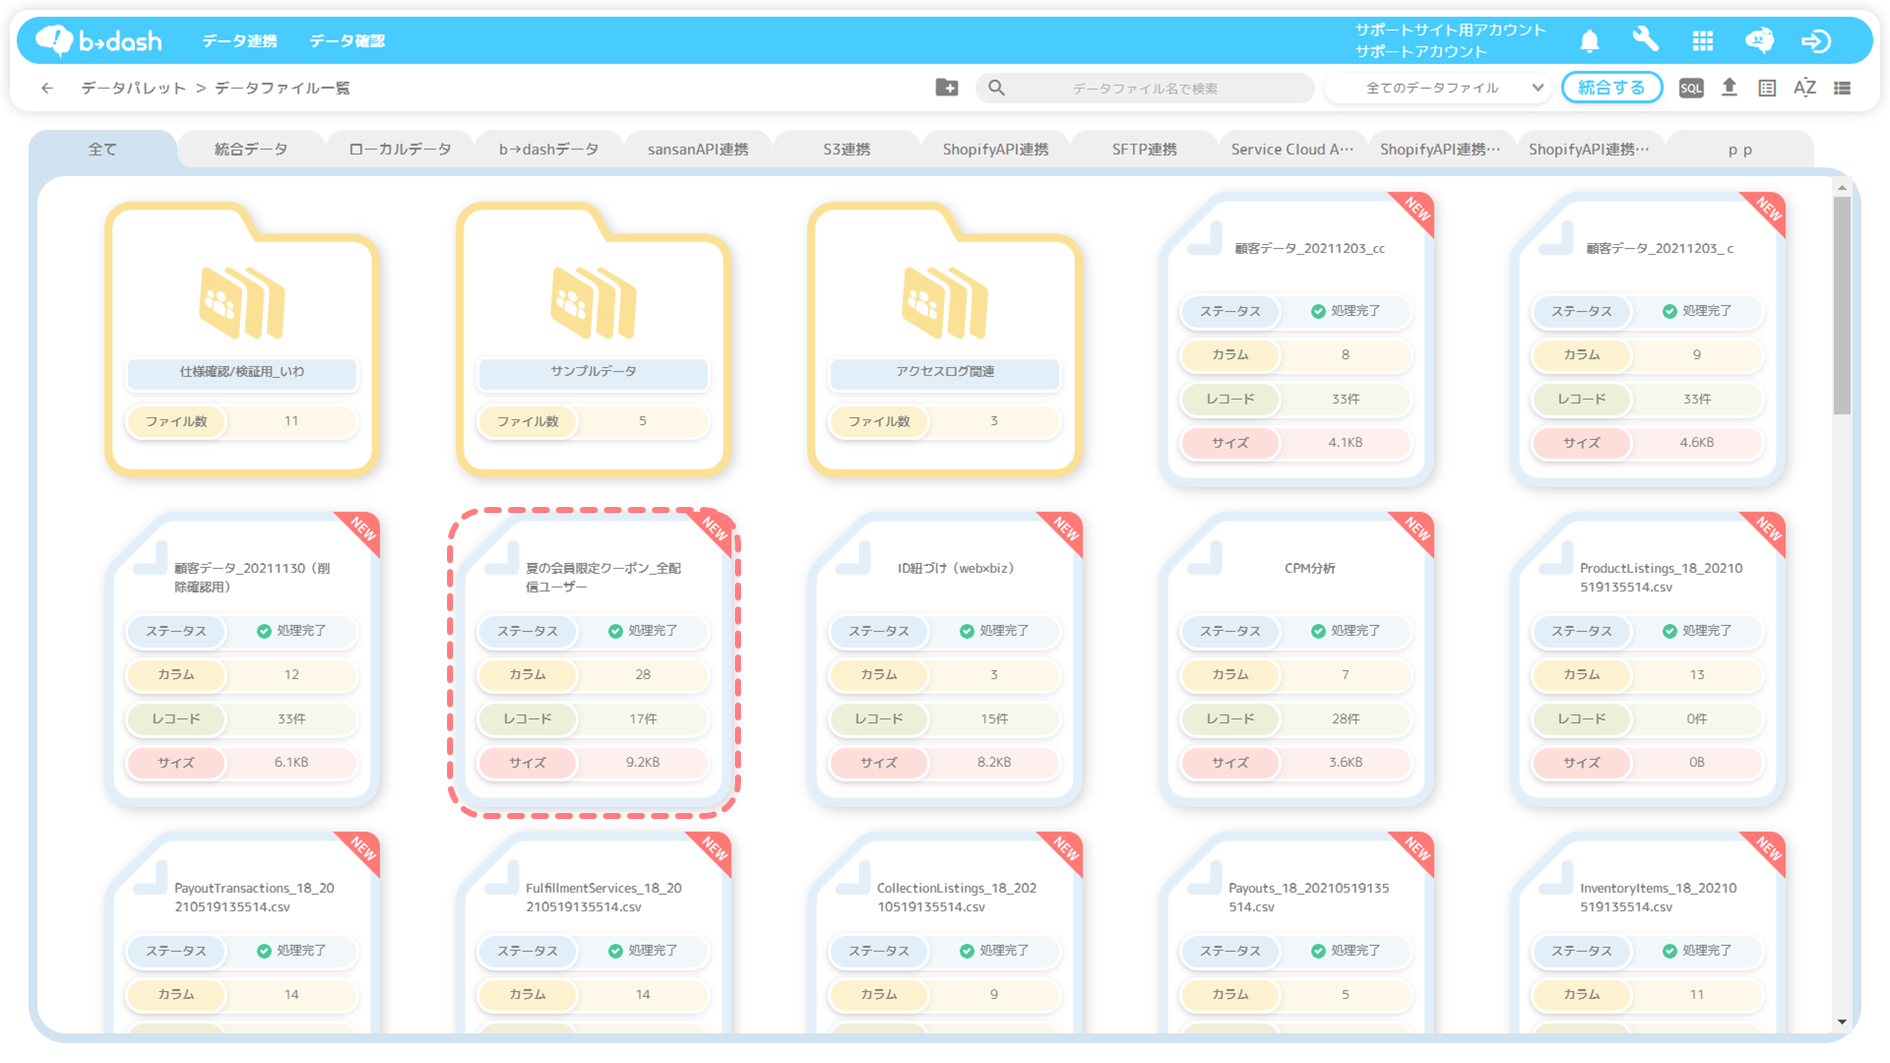Image resolution: width=1890 pixels, height=1063 pixels.
Task: Click the scrollbar down arrow
Action: [1842, 1022]
